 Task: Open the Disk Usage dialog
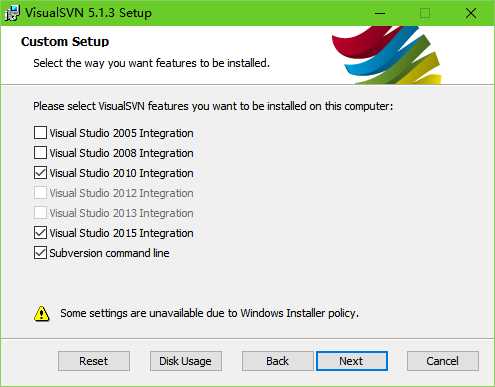point(186,361)
